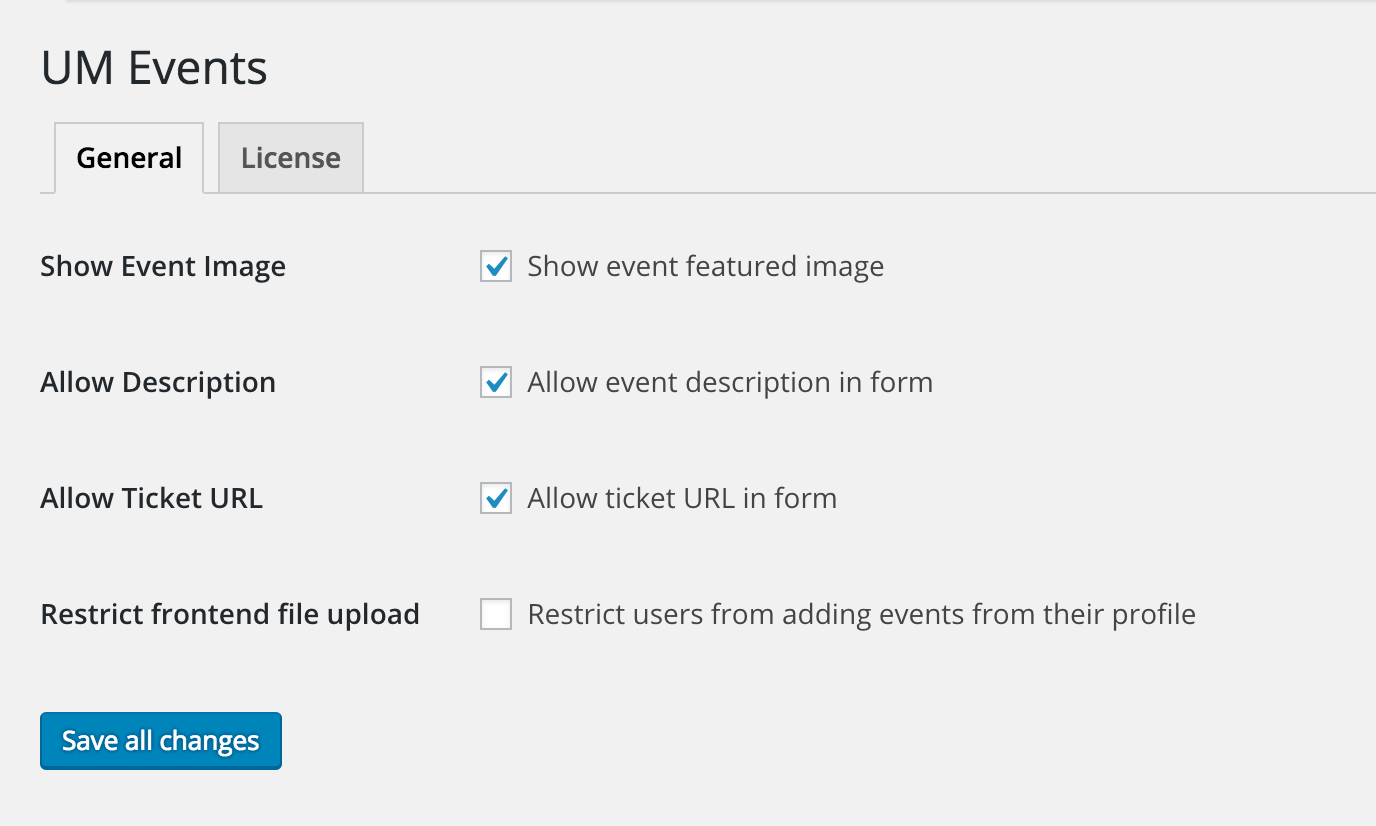Click the Allow Description row heading
Viewport: 1376px width, 826px height.
[x=158, y=383]
